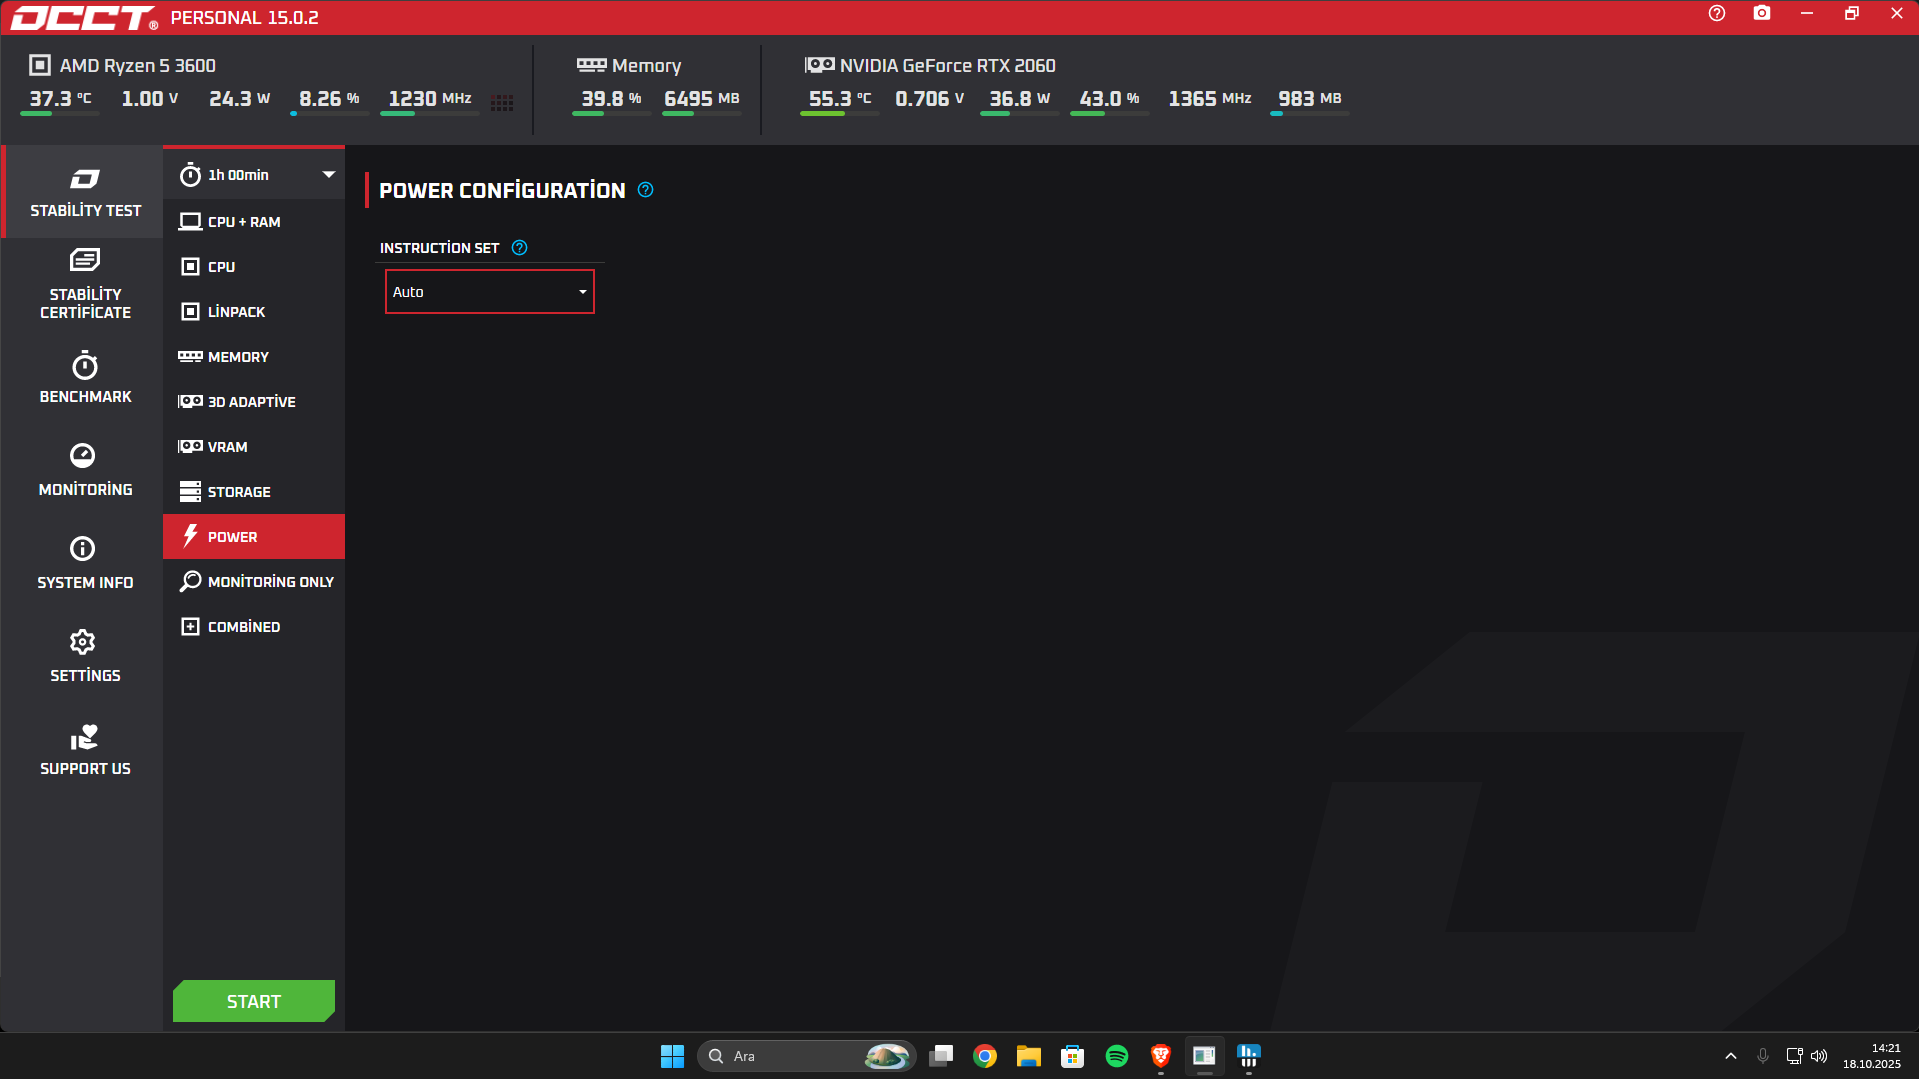This screenshot has height=1079, width=1919.
Task: Show the System Info page
Action: click(84, 564)
